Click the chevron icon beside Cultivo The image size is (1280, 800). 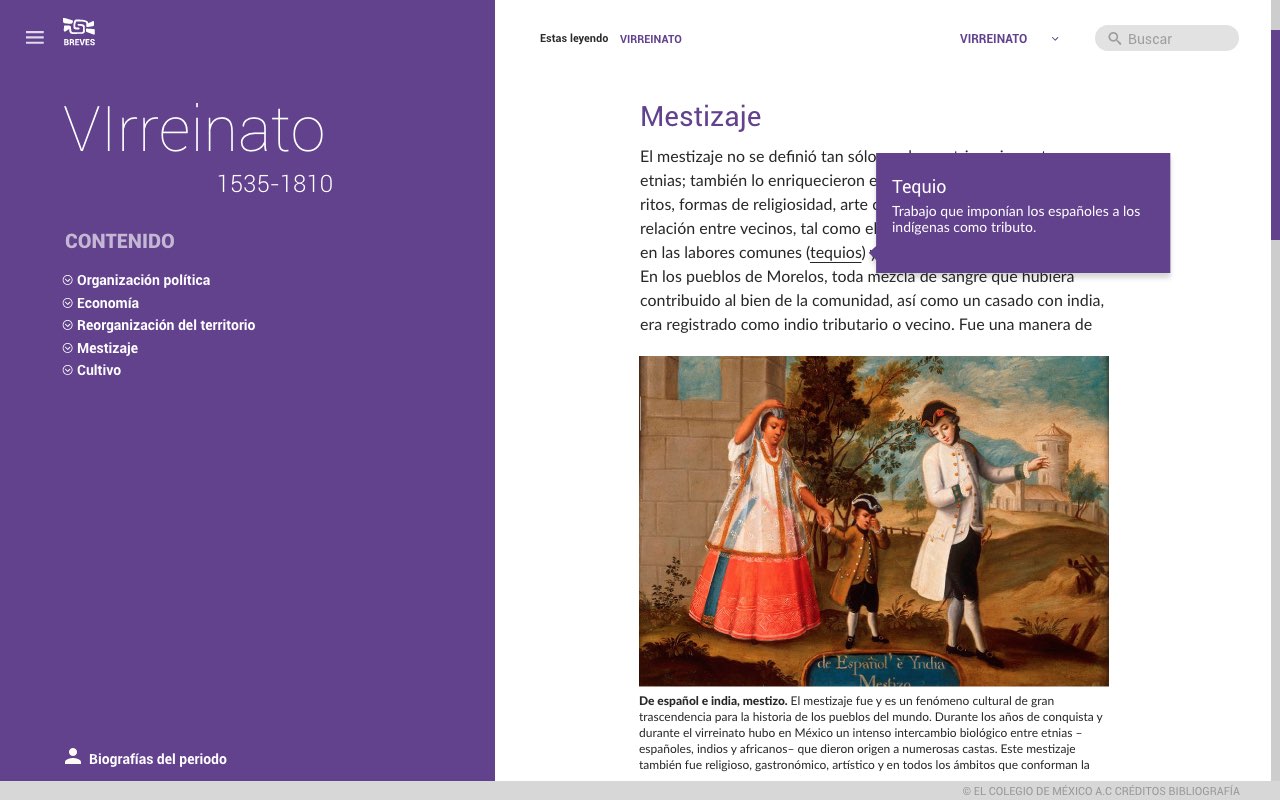(68, 370)
